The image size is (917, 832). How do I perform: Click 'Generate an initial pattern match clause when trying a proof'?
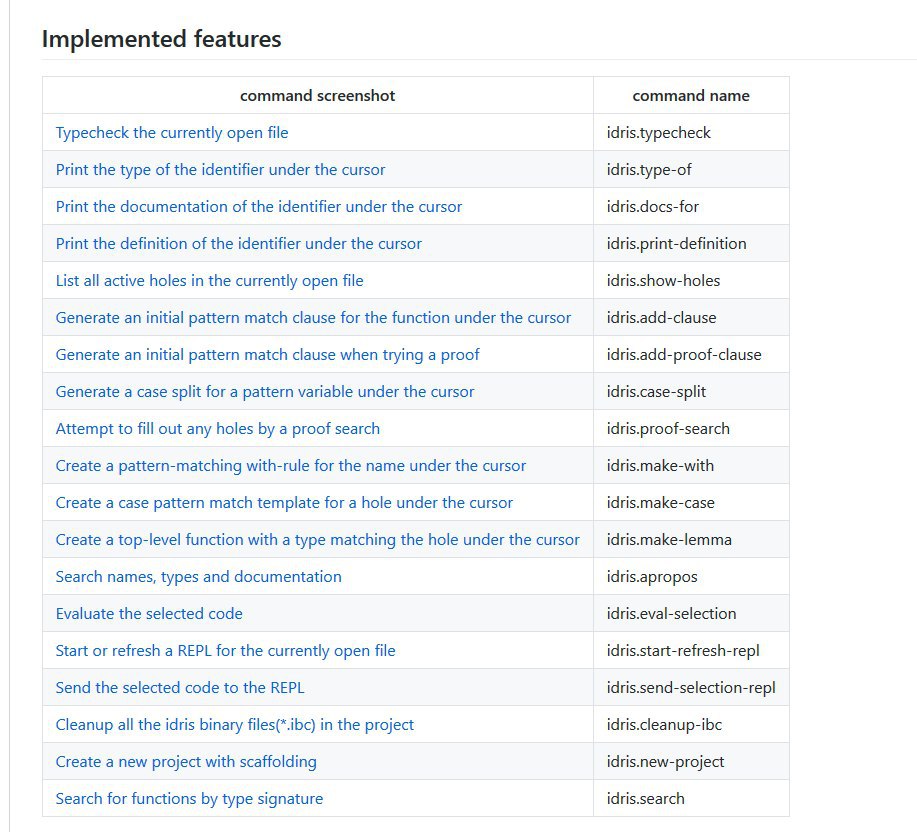(267, 354)
